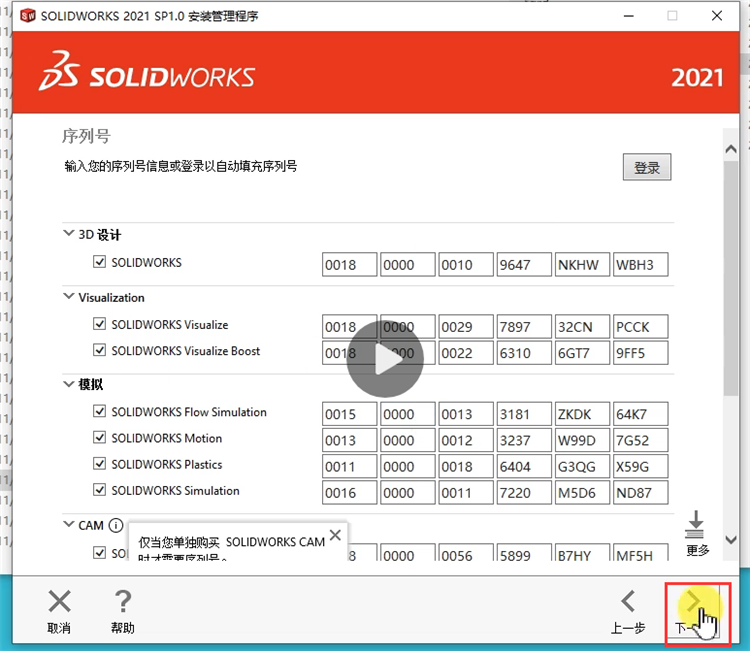750x651 pixels.
Task: Click Motion serial field 3237
Action: [524, 440]
